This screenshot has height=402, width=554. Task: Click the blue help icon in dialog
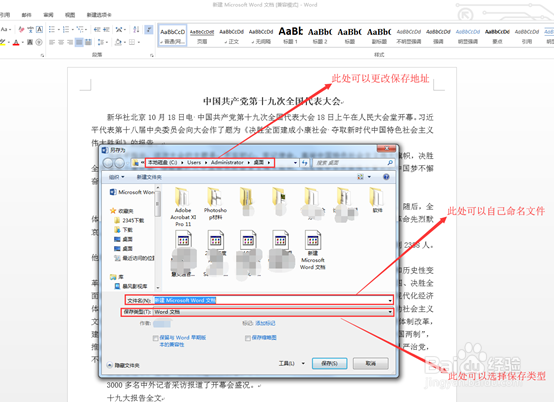point(386,177)
